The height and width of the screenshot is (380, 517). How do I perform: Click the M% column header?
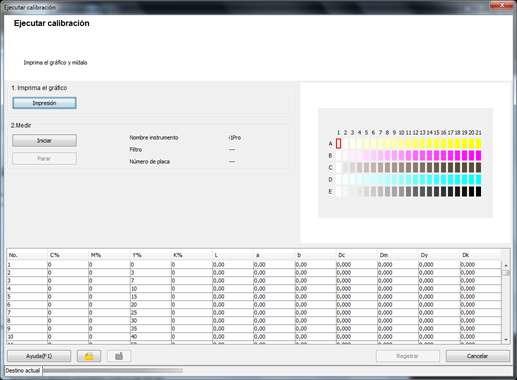(x=109, y=255)
